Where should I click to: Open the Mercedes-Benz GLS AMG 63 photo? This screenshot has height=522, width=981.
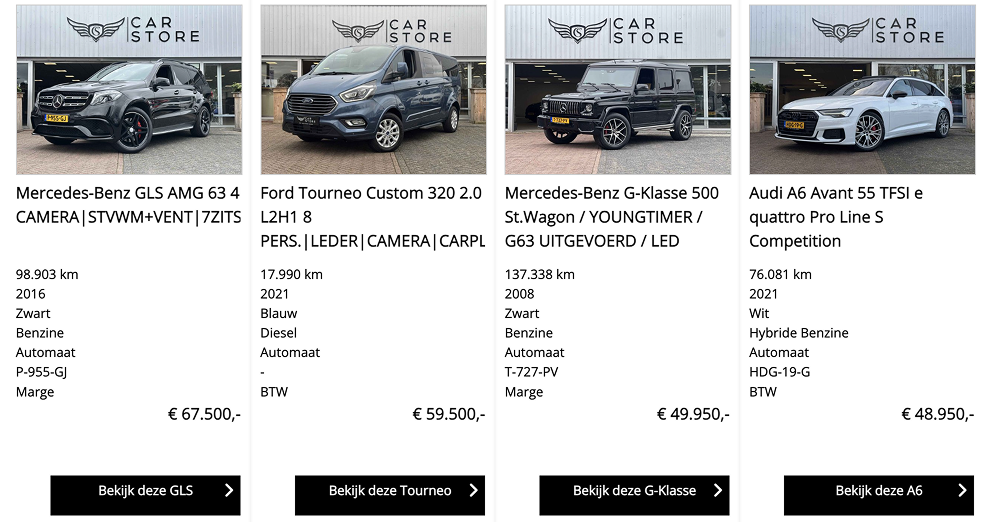point(129,90)
